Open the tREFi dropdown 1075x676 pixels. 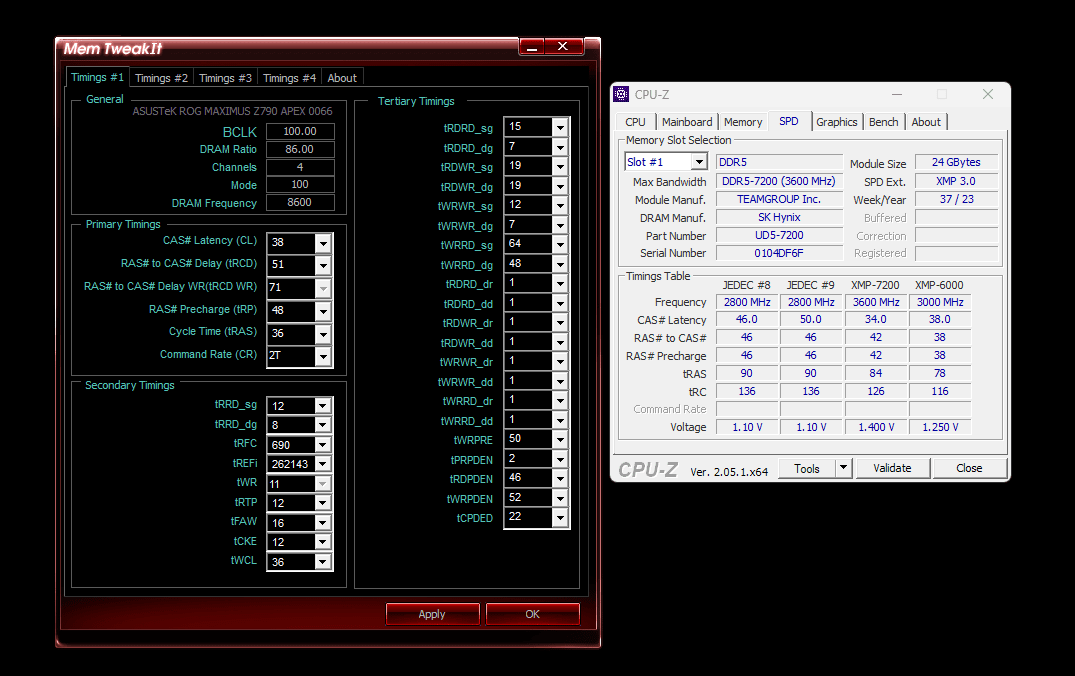point(323,464)
